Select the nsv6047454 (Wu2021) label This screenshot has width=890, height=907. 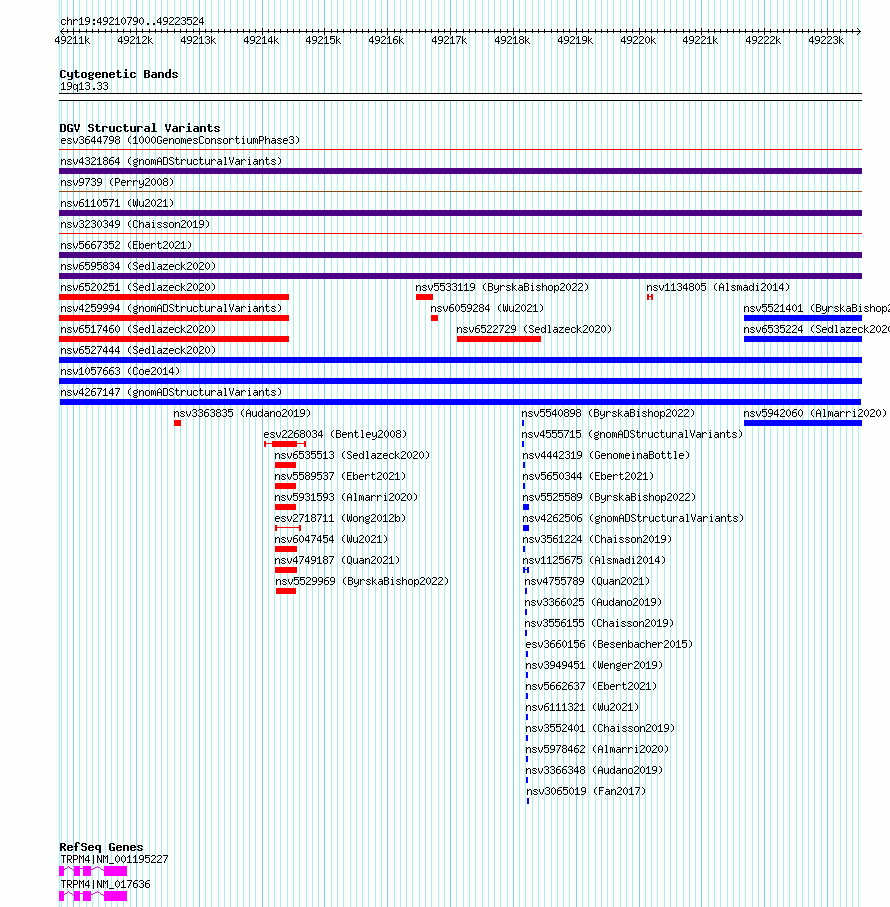pos(331,539)
